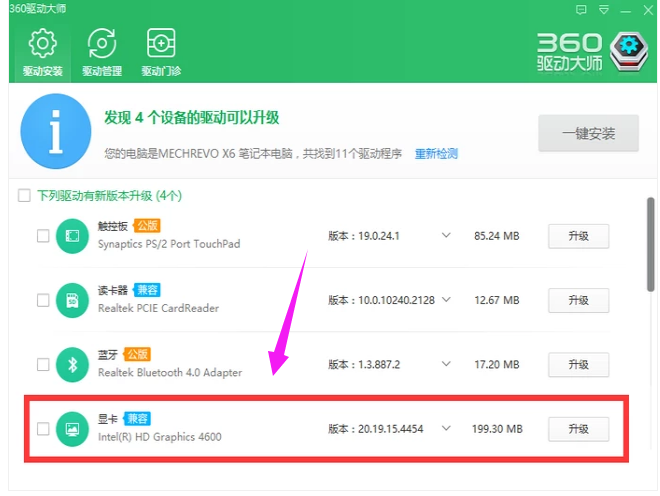Click the 85.24 MB size value

pos(497,236)
